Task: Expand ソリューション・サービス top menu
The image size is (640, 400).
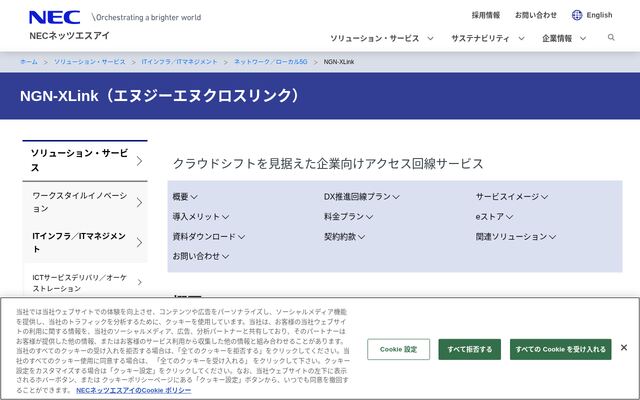Action: click(382, 38)
